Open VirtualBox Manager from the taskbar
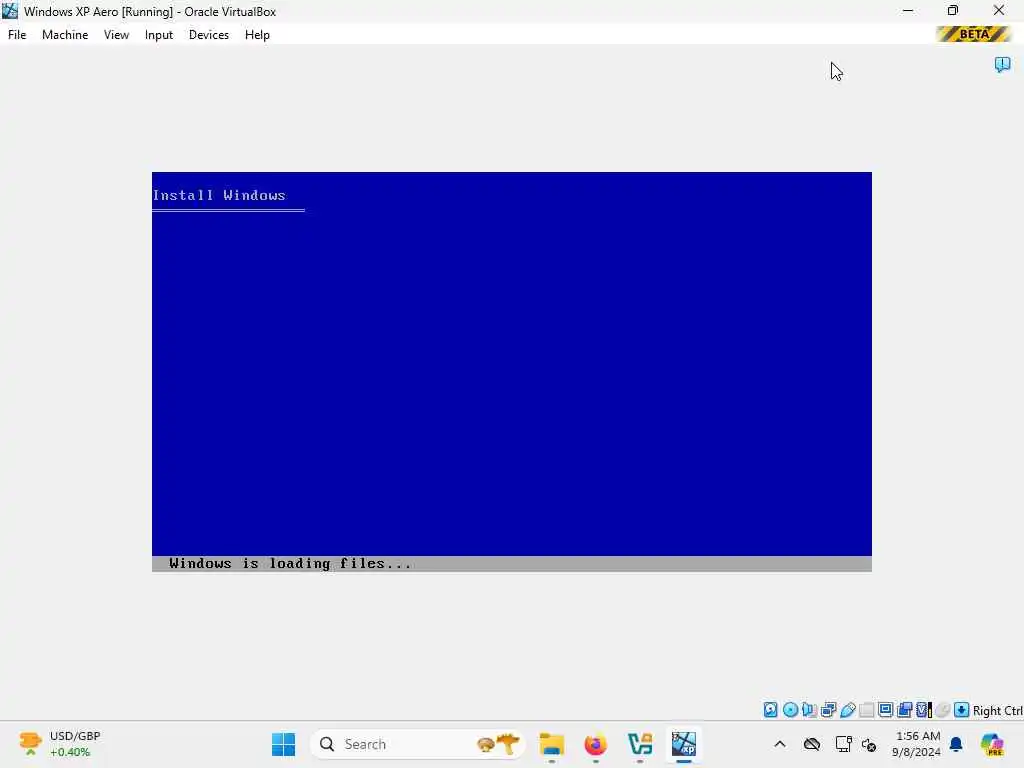The width and height of the screenshot is (1024, 768). pyautogui.click(x=640, y=744)
